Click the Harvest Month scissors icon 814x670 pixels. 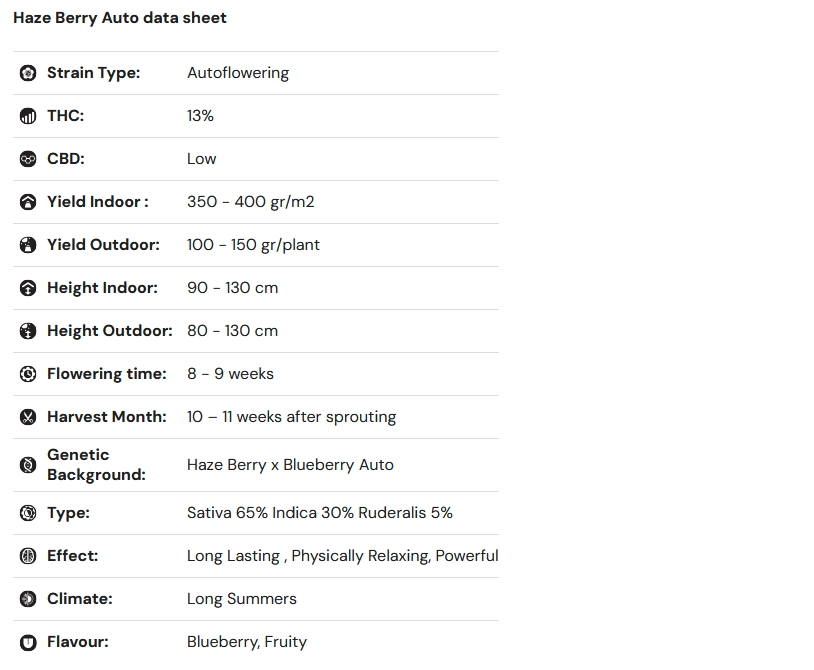pyautogui.click(x=28, y=417)
